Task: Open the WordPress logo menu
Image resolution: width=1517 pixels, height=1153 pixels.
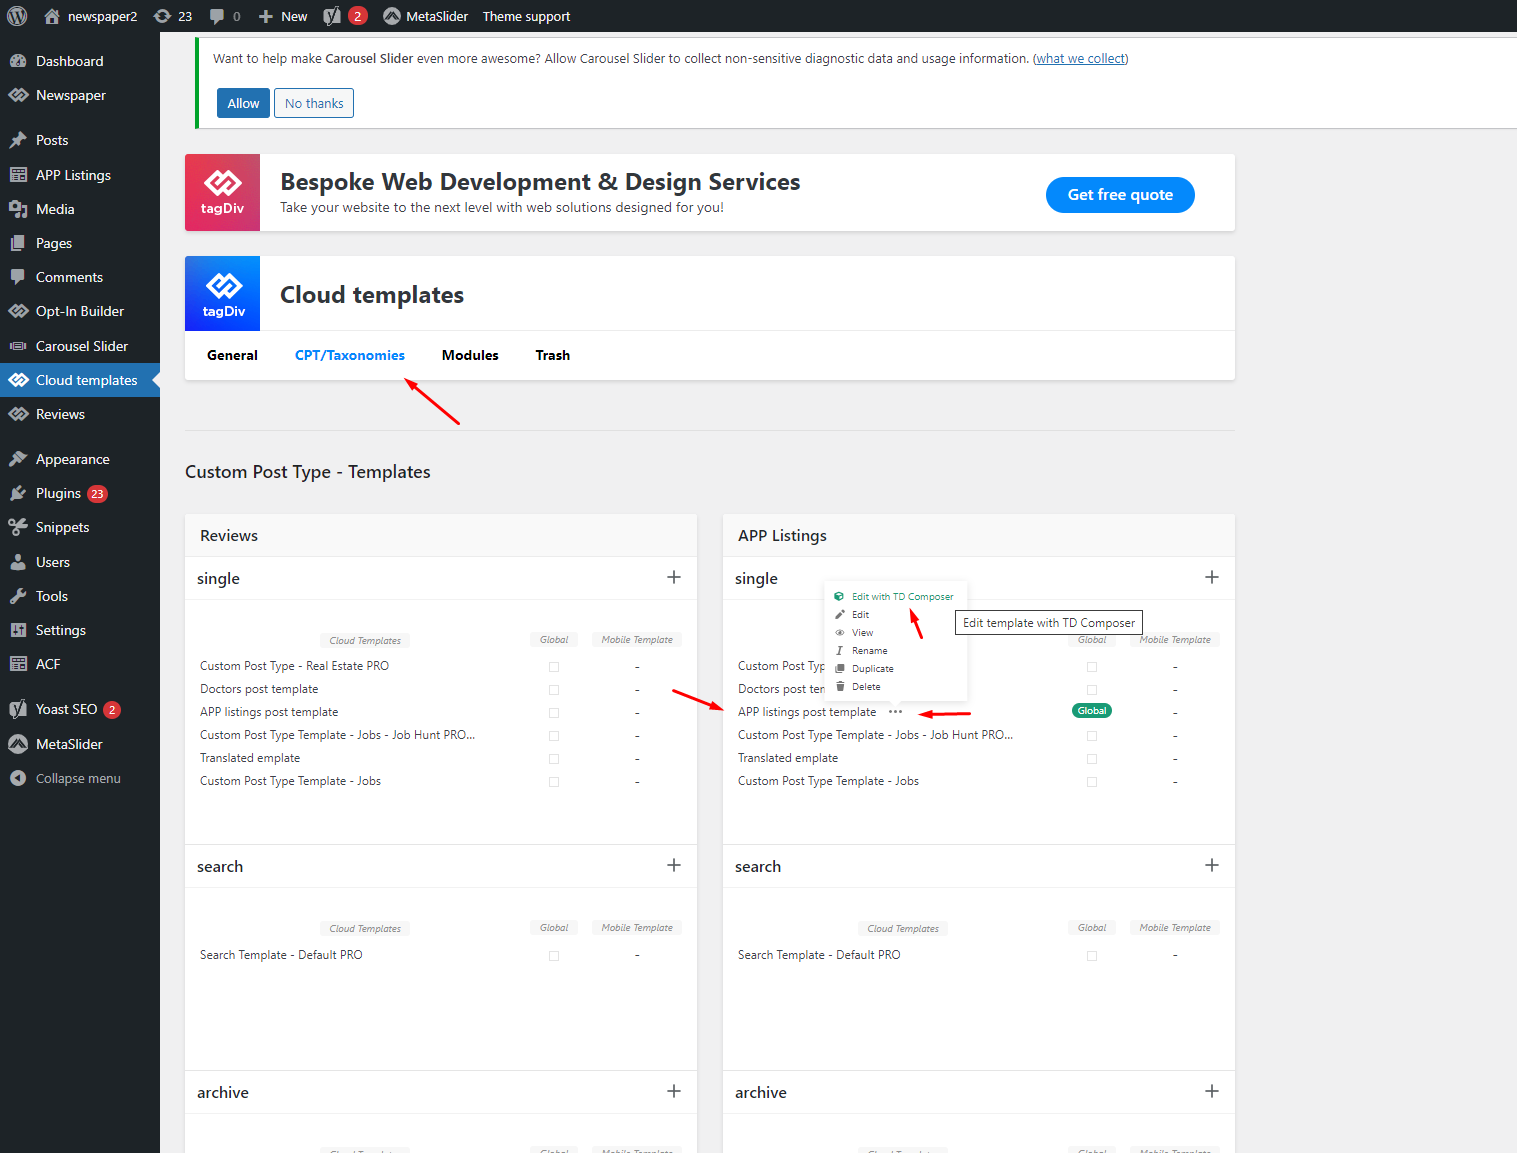Action: (17, 16)
